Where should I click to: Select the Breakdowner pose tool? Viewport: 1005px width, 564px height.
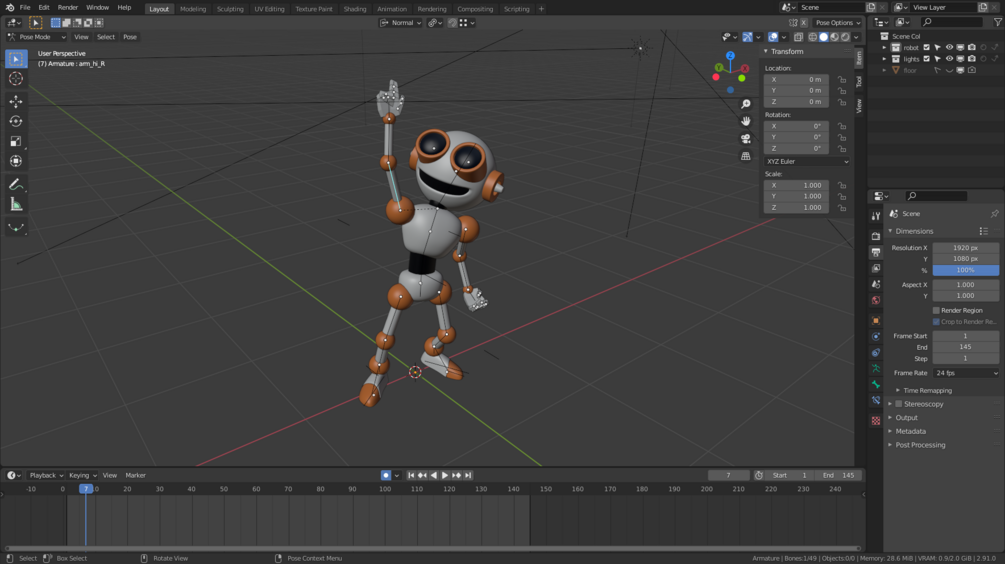(x=16, y=228)
